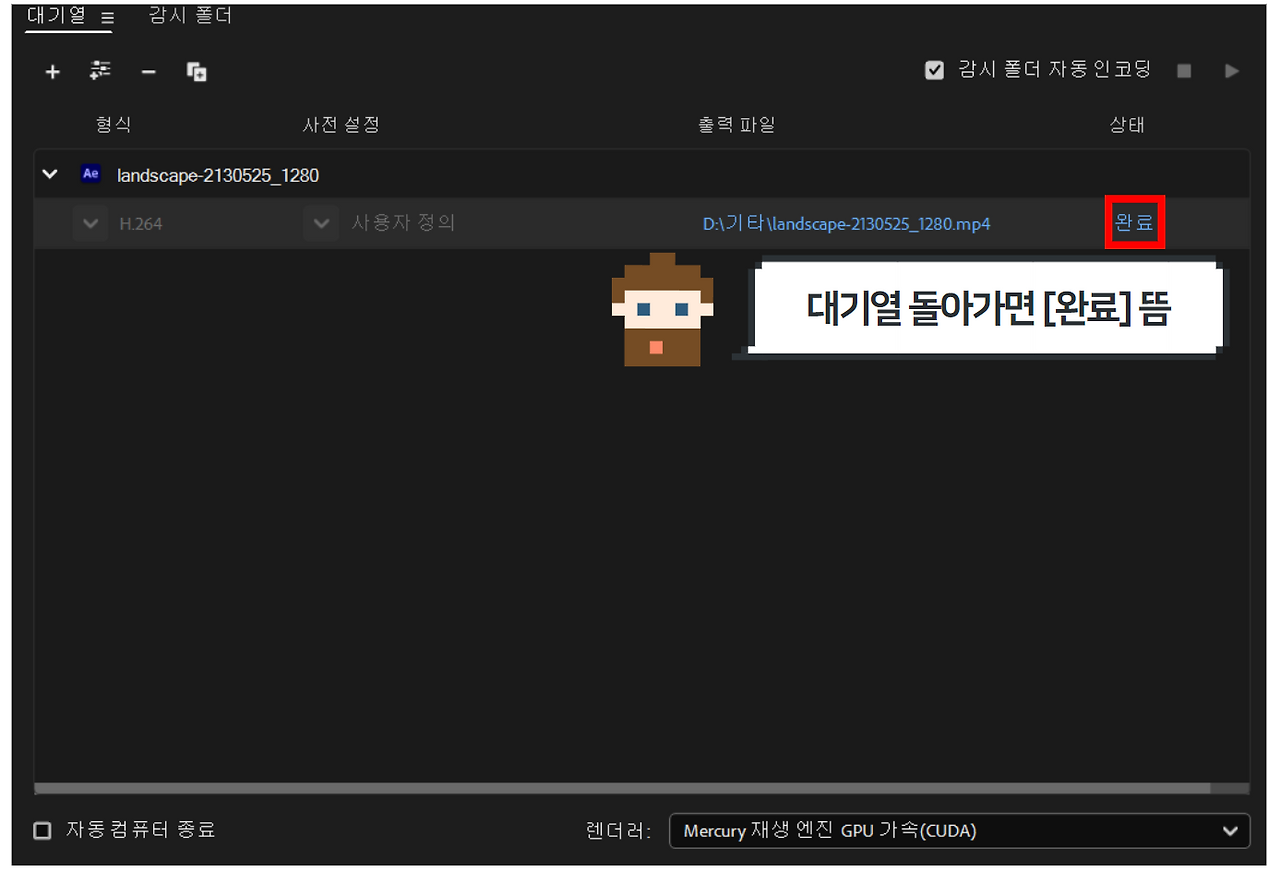Screen dimensions: 1280x884
Task: Click the Add Source plus icon
Action: coord(52,71)
